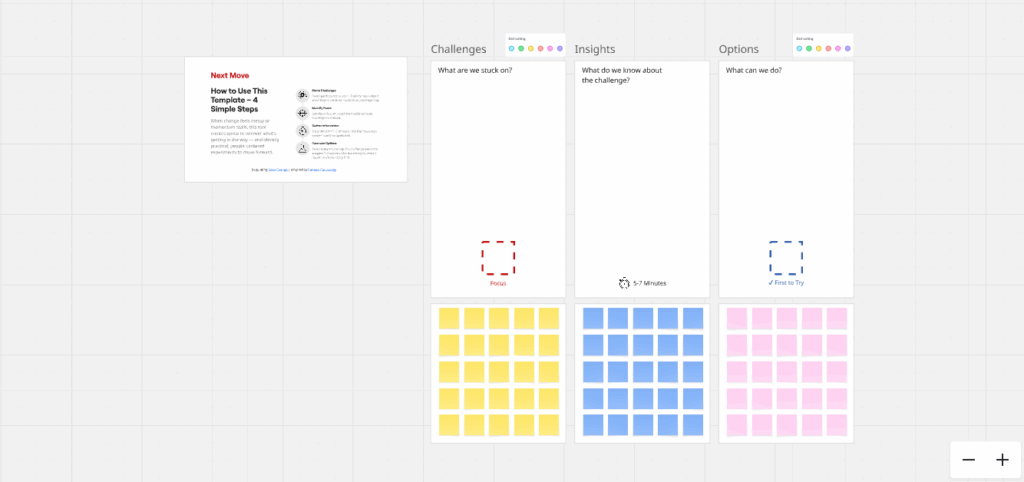Screen dimensions: 1024x482
Task: Click the third circular-arrows step icon
Action: pos(302,130)
